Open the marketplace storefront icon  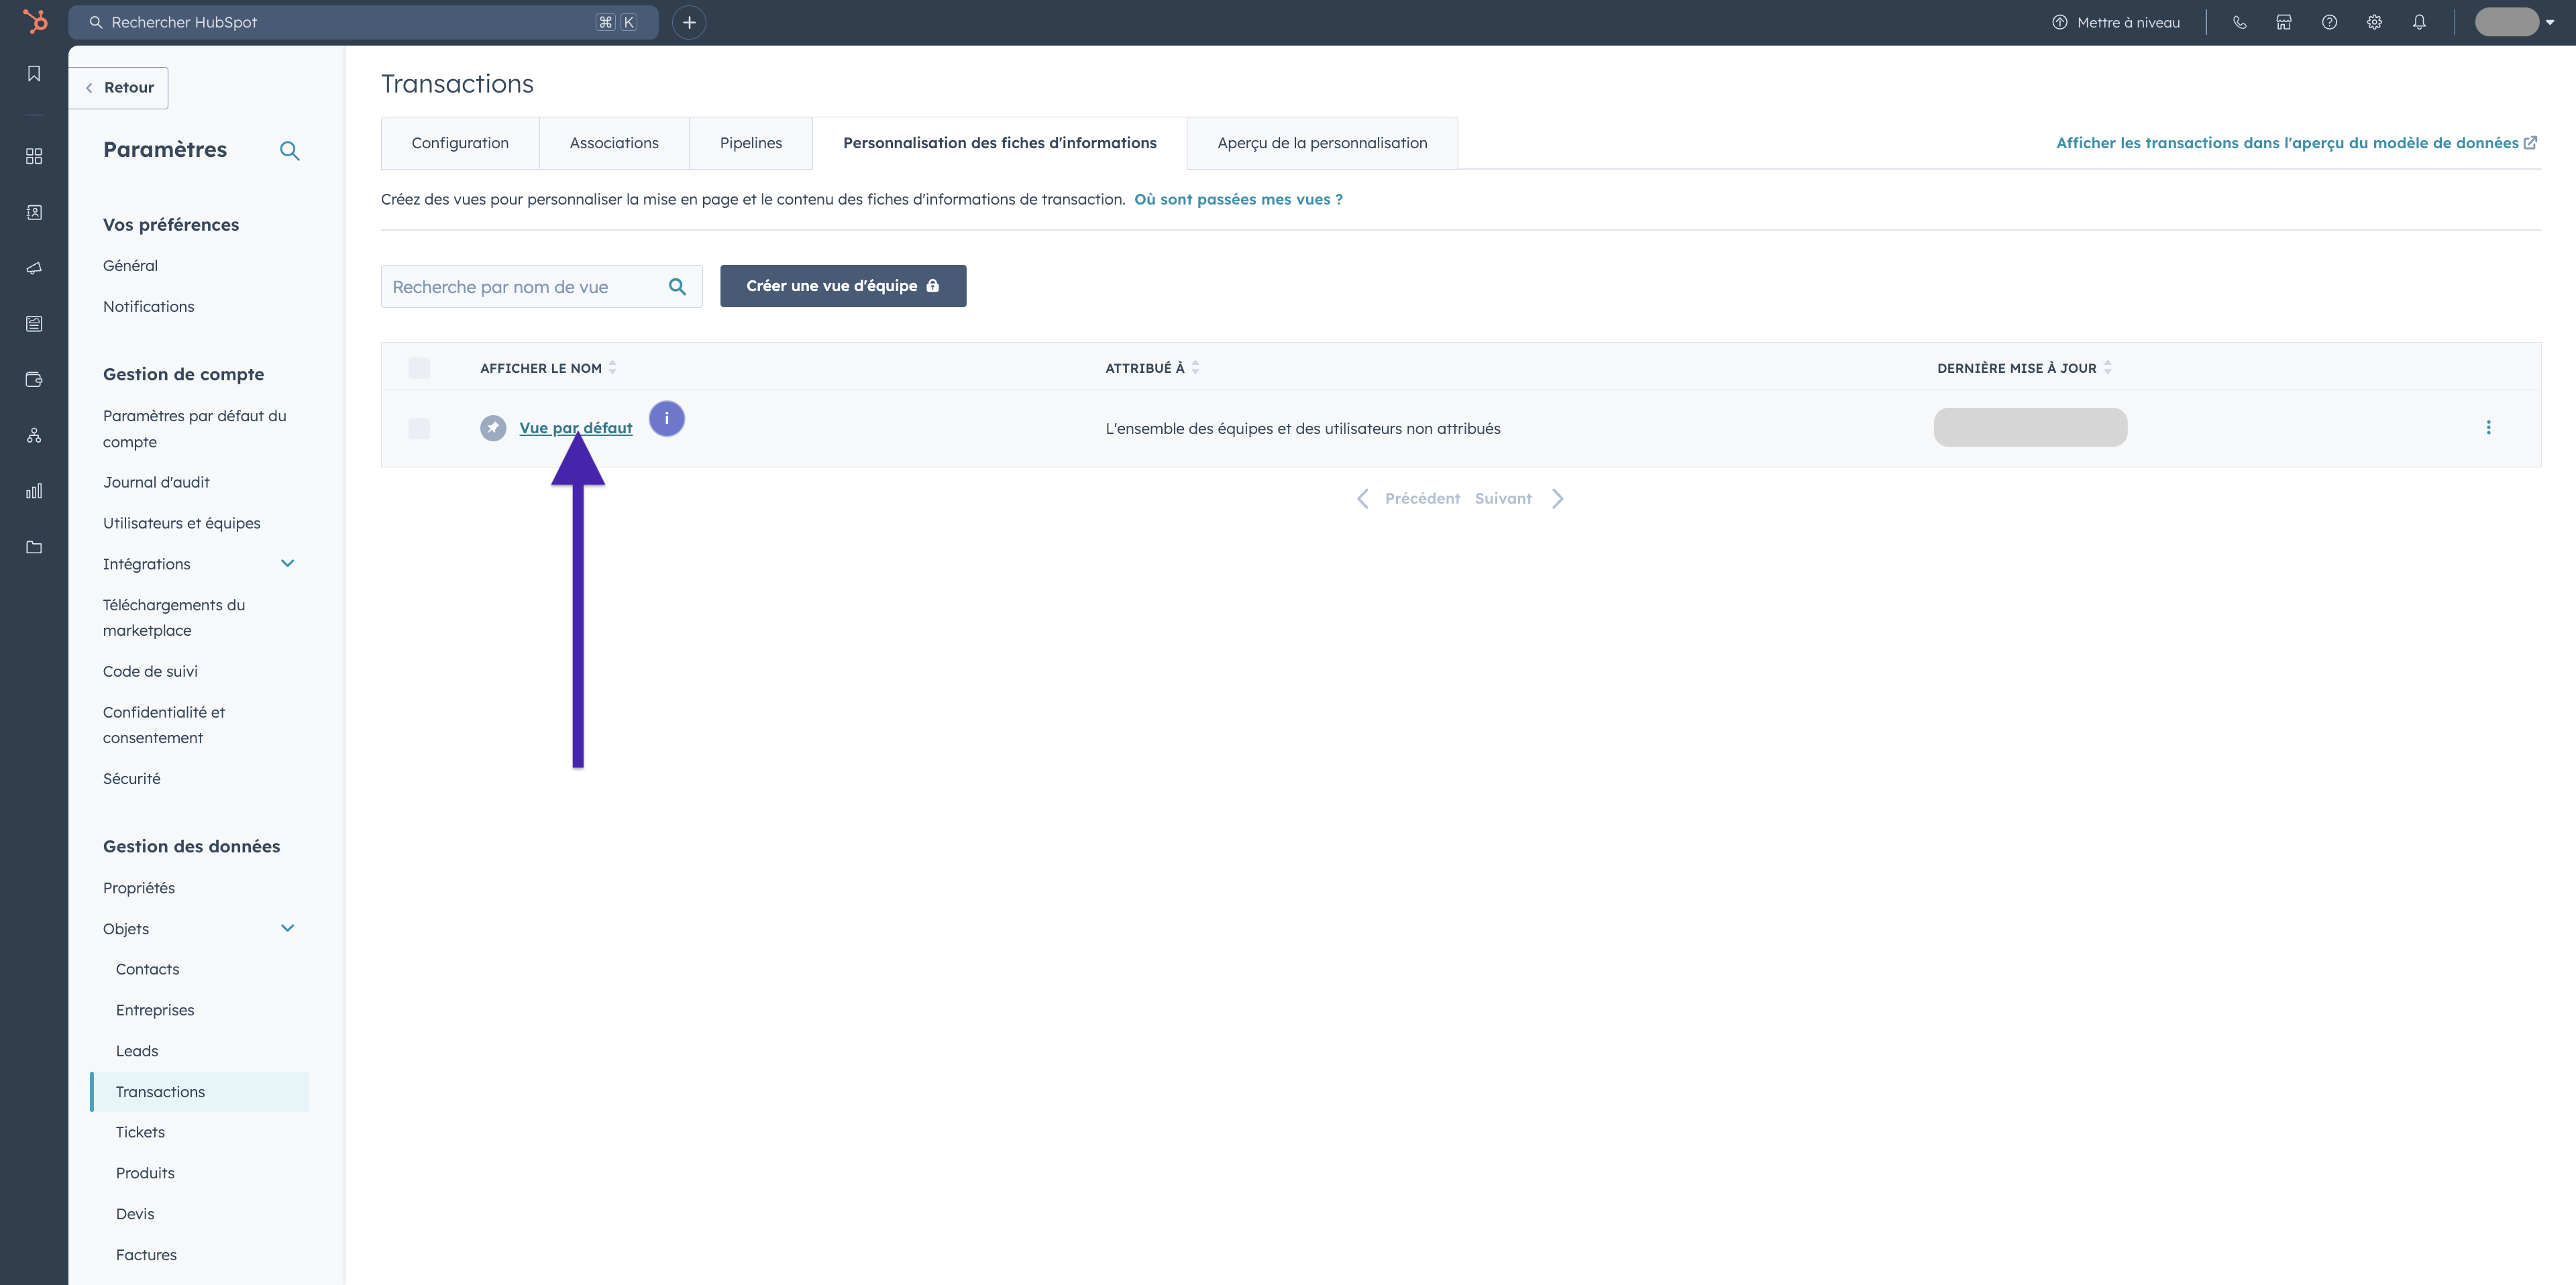[2284, 22]
